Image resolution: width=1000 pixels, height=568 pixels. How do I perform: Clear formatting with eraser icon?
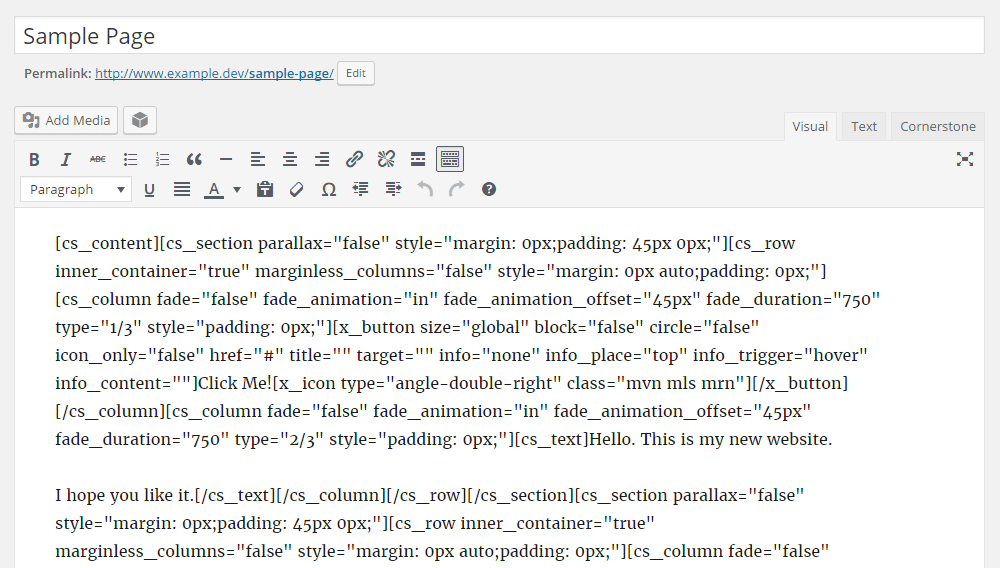[297, 189]
